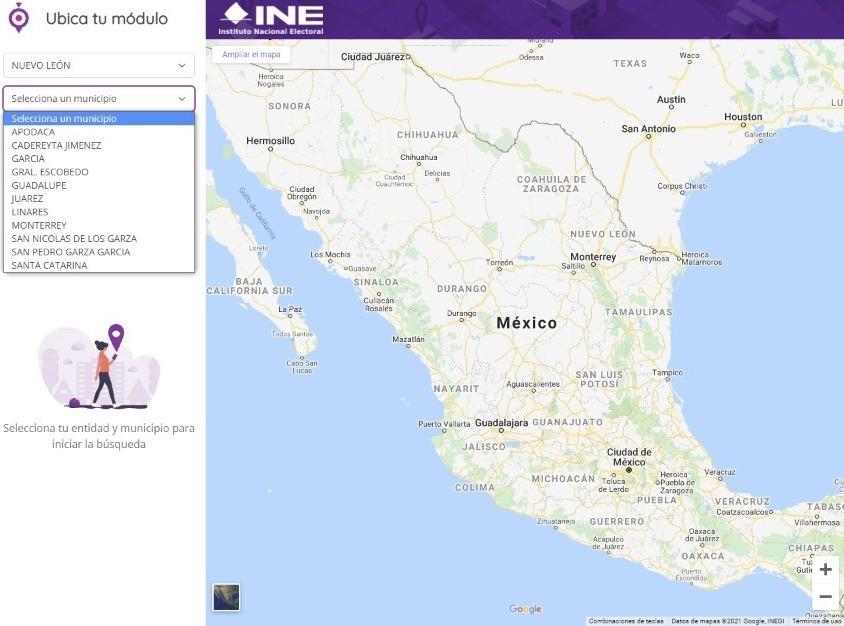Open the NUEVO LEÓN state dropdown
Viewport: 844px width, 626px height.
99,65
